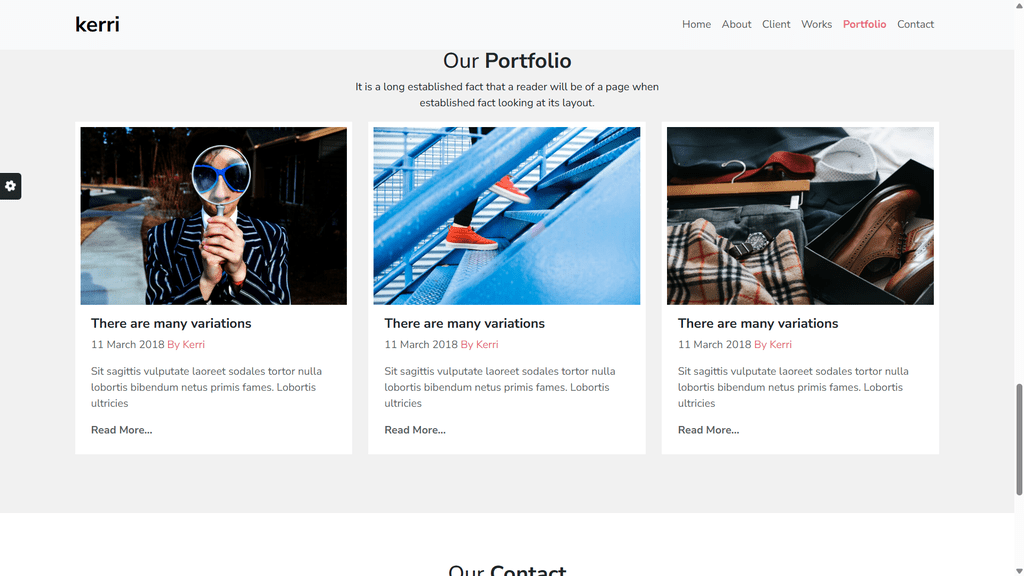Select the Portfolio nav item
This screenshot has height=576, width=1024.
pyautogui.click(x=864, y=24)
